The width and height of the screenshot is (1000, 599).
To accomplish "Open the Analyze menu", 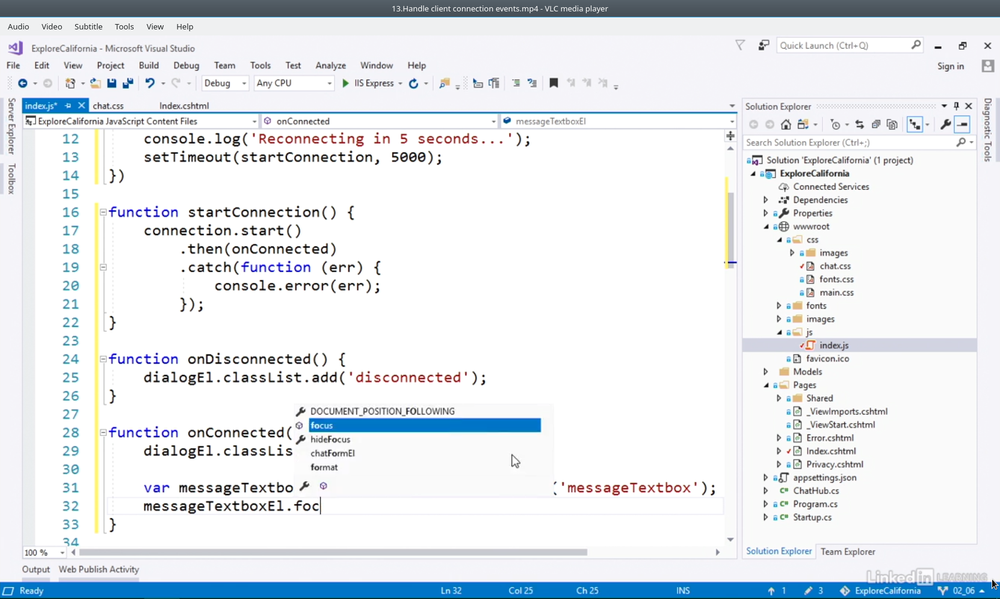I will pos(330,66).
